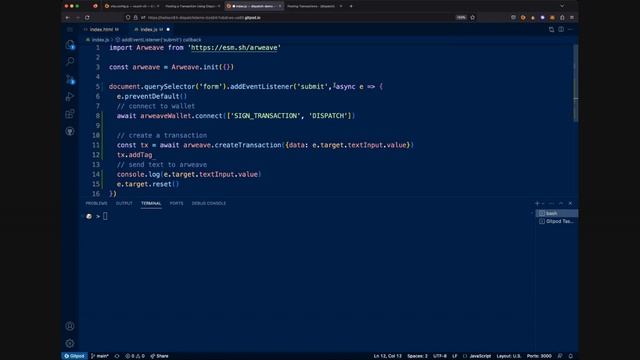Open the browser application menu

click(x=572, y=18)
